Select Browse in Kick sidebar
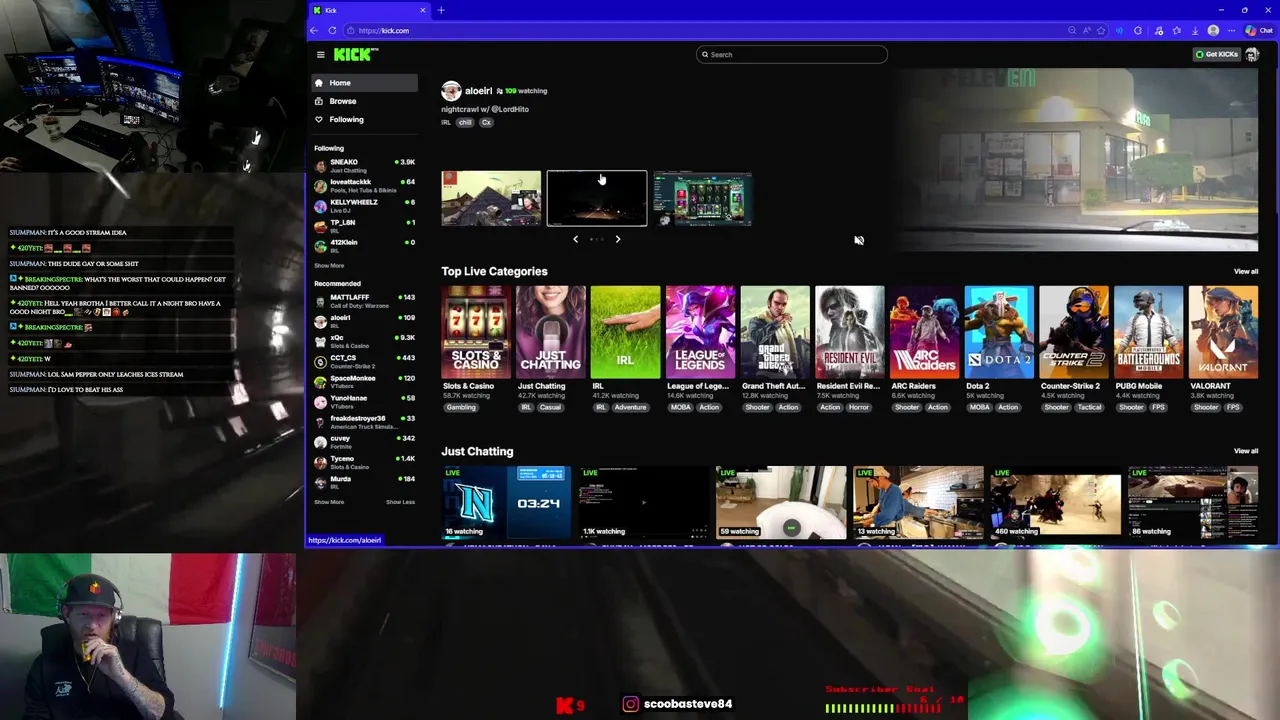The width and height of the screenshot is (1280, 720). coord(364,101)
